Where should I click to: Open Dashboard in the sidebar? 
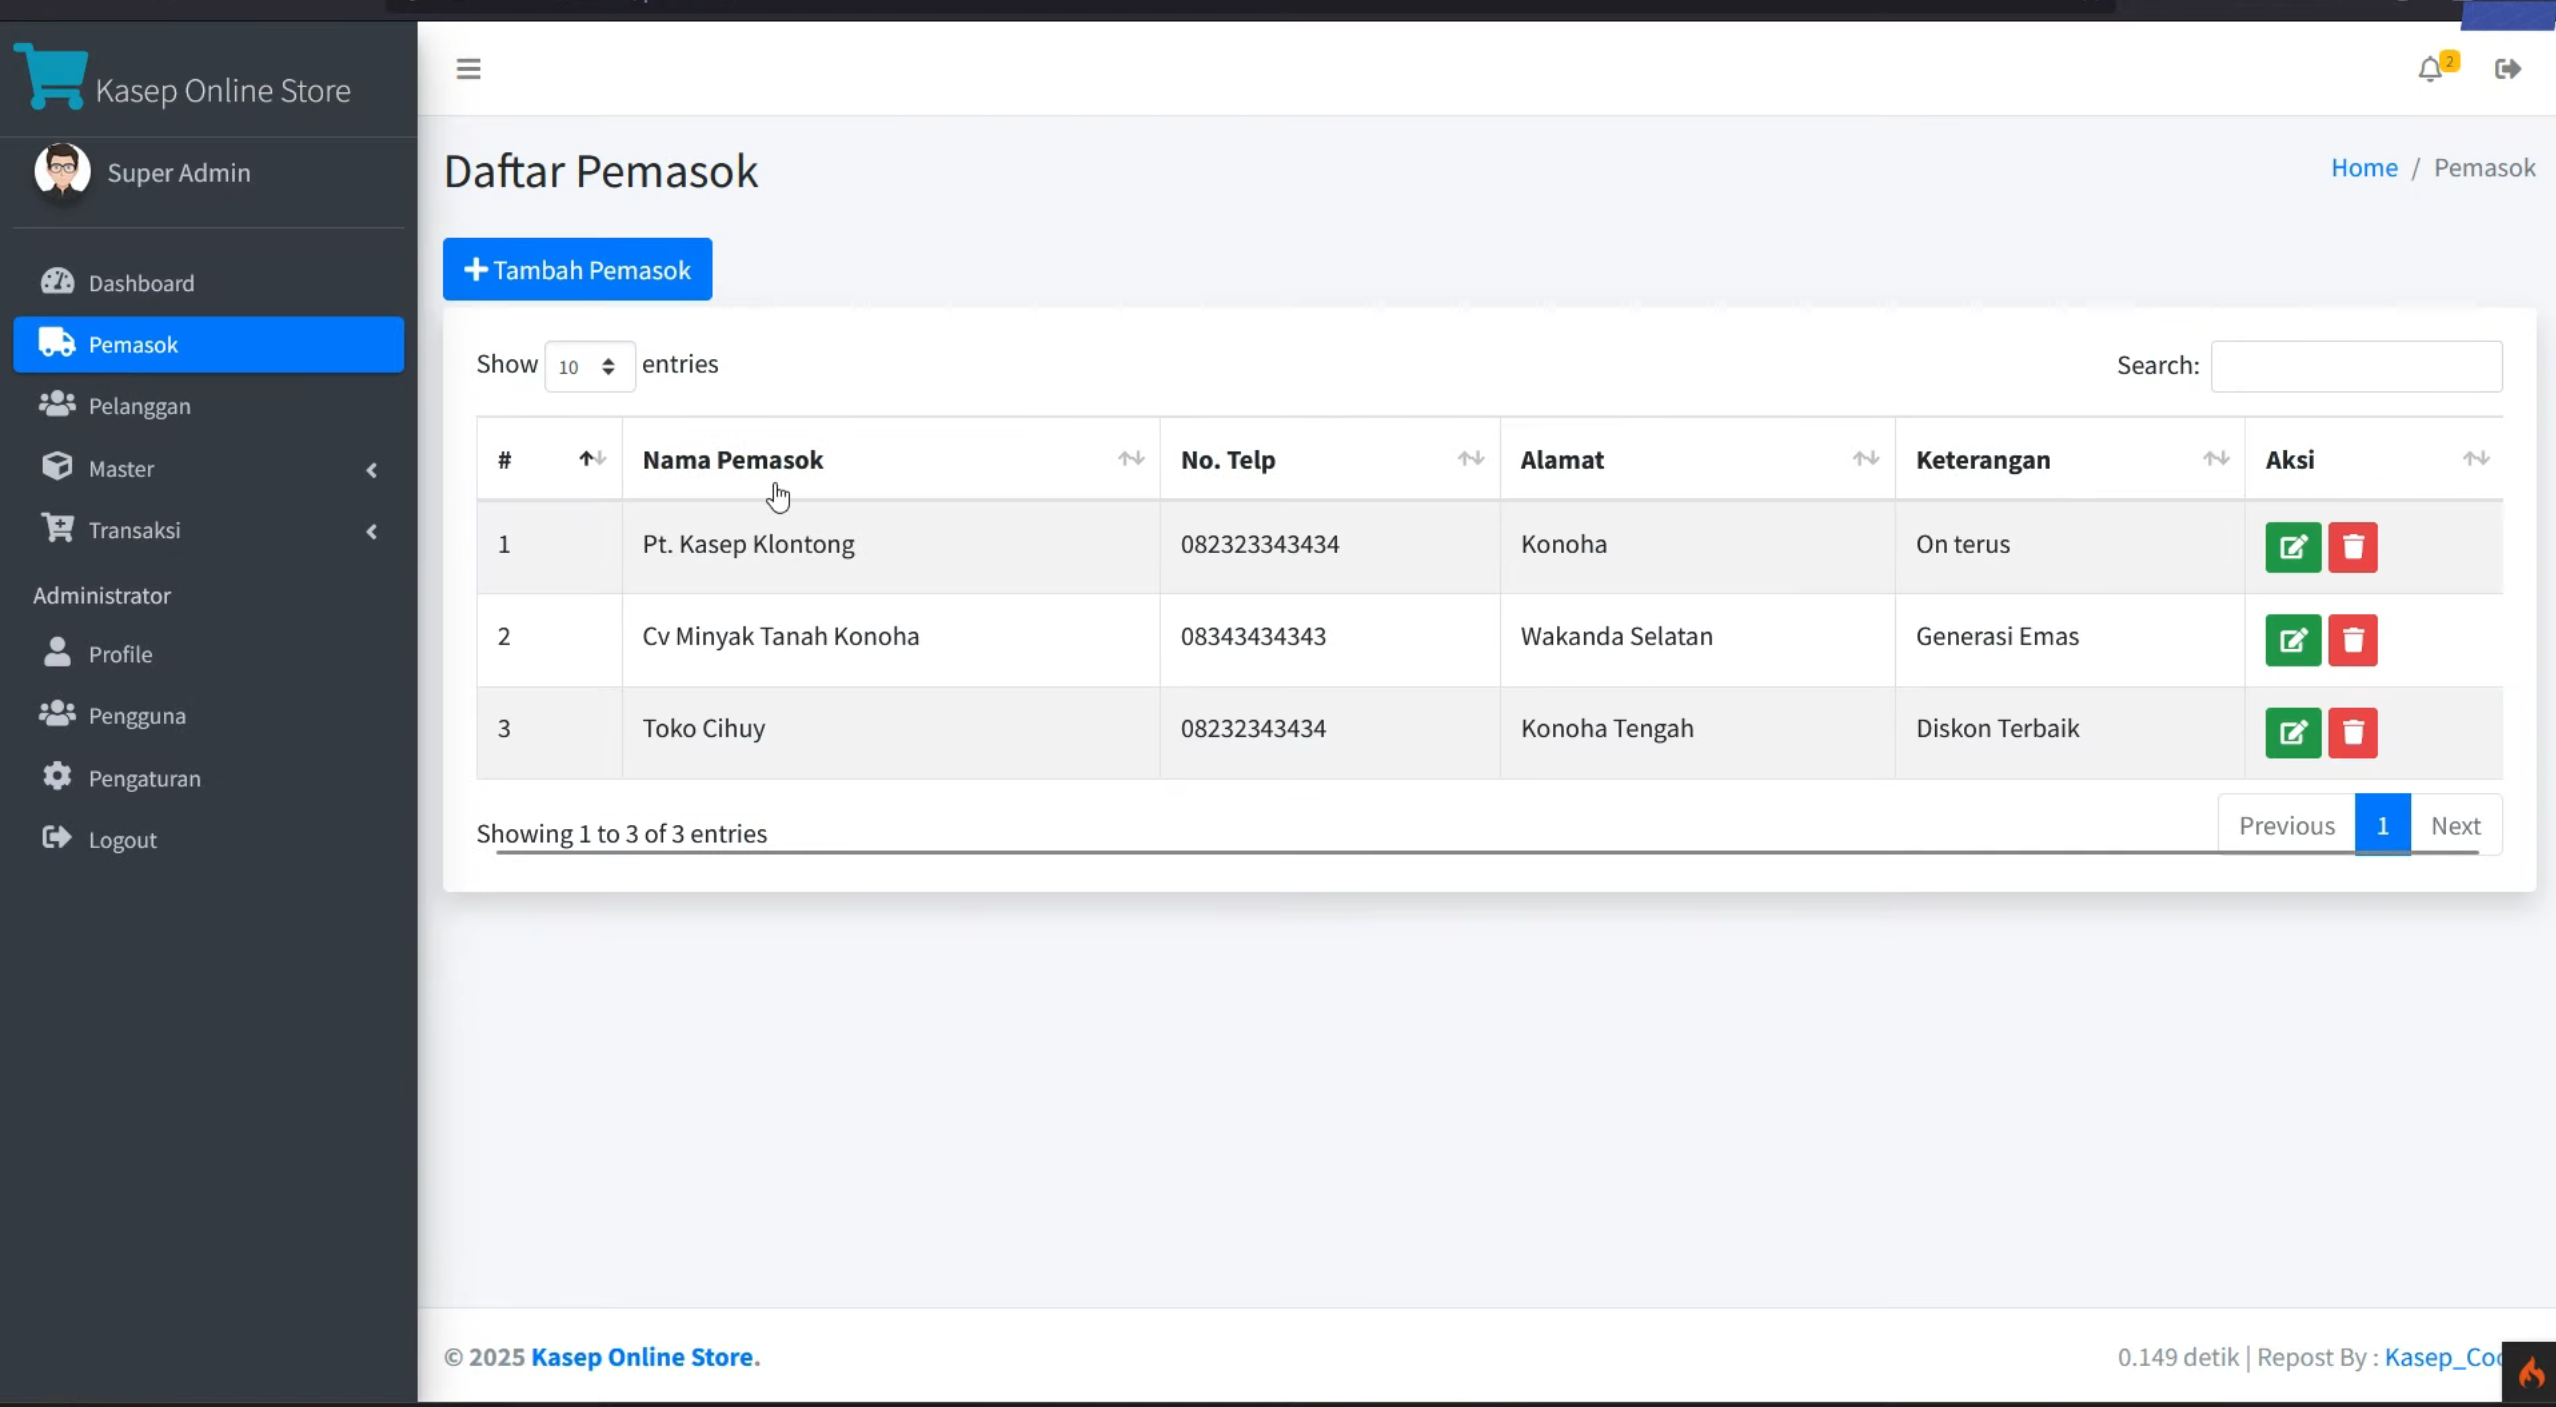(208, 283)
